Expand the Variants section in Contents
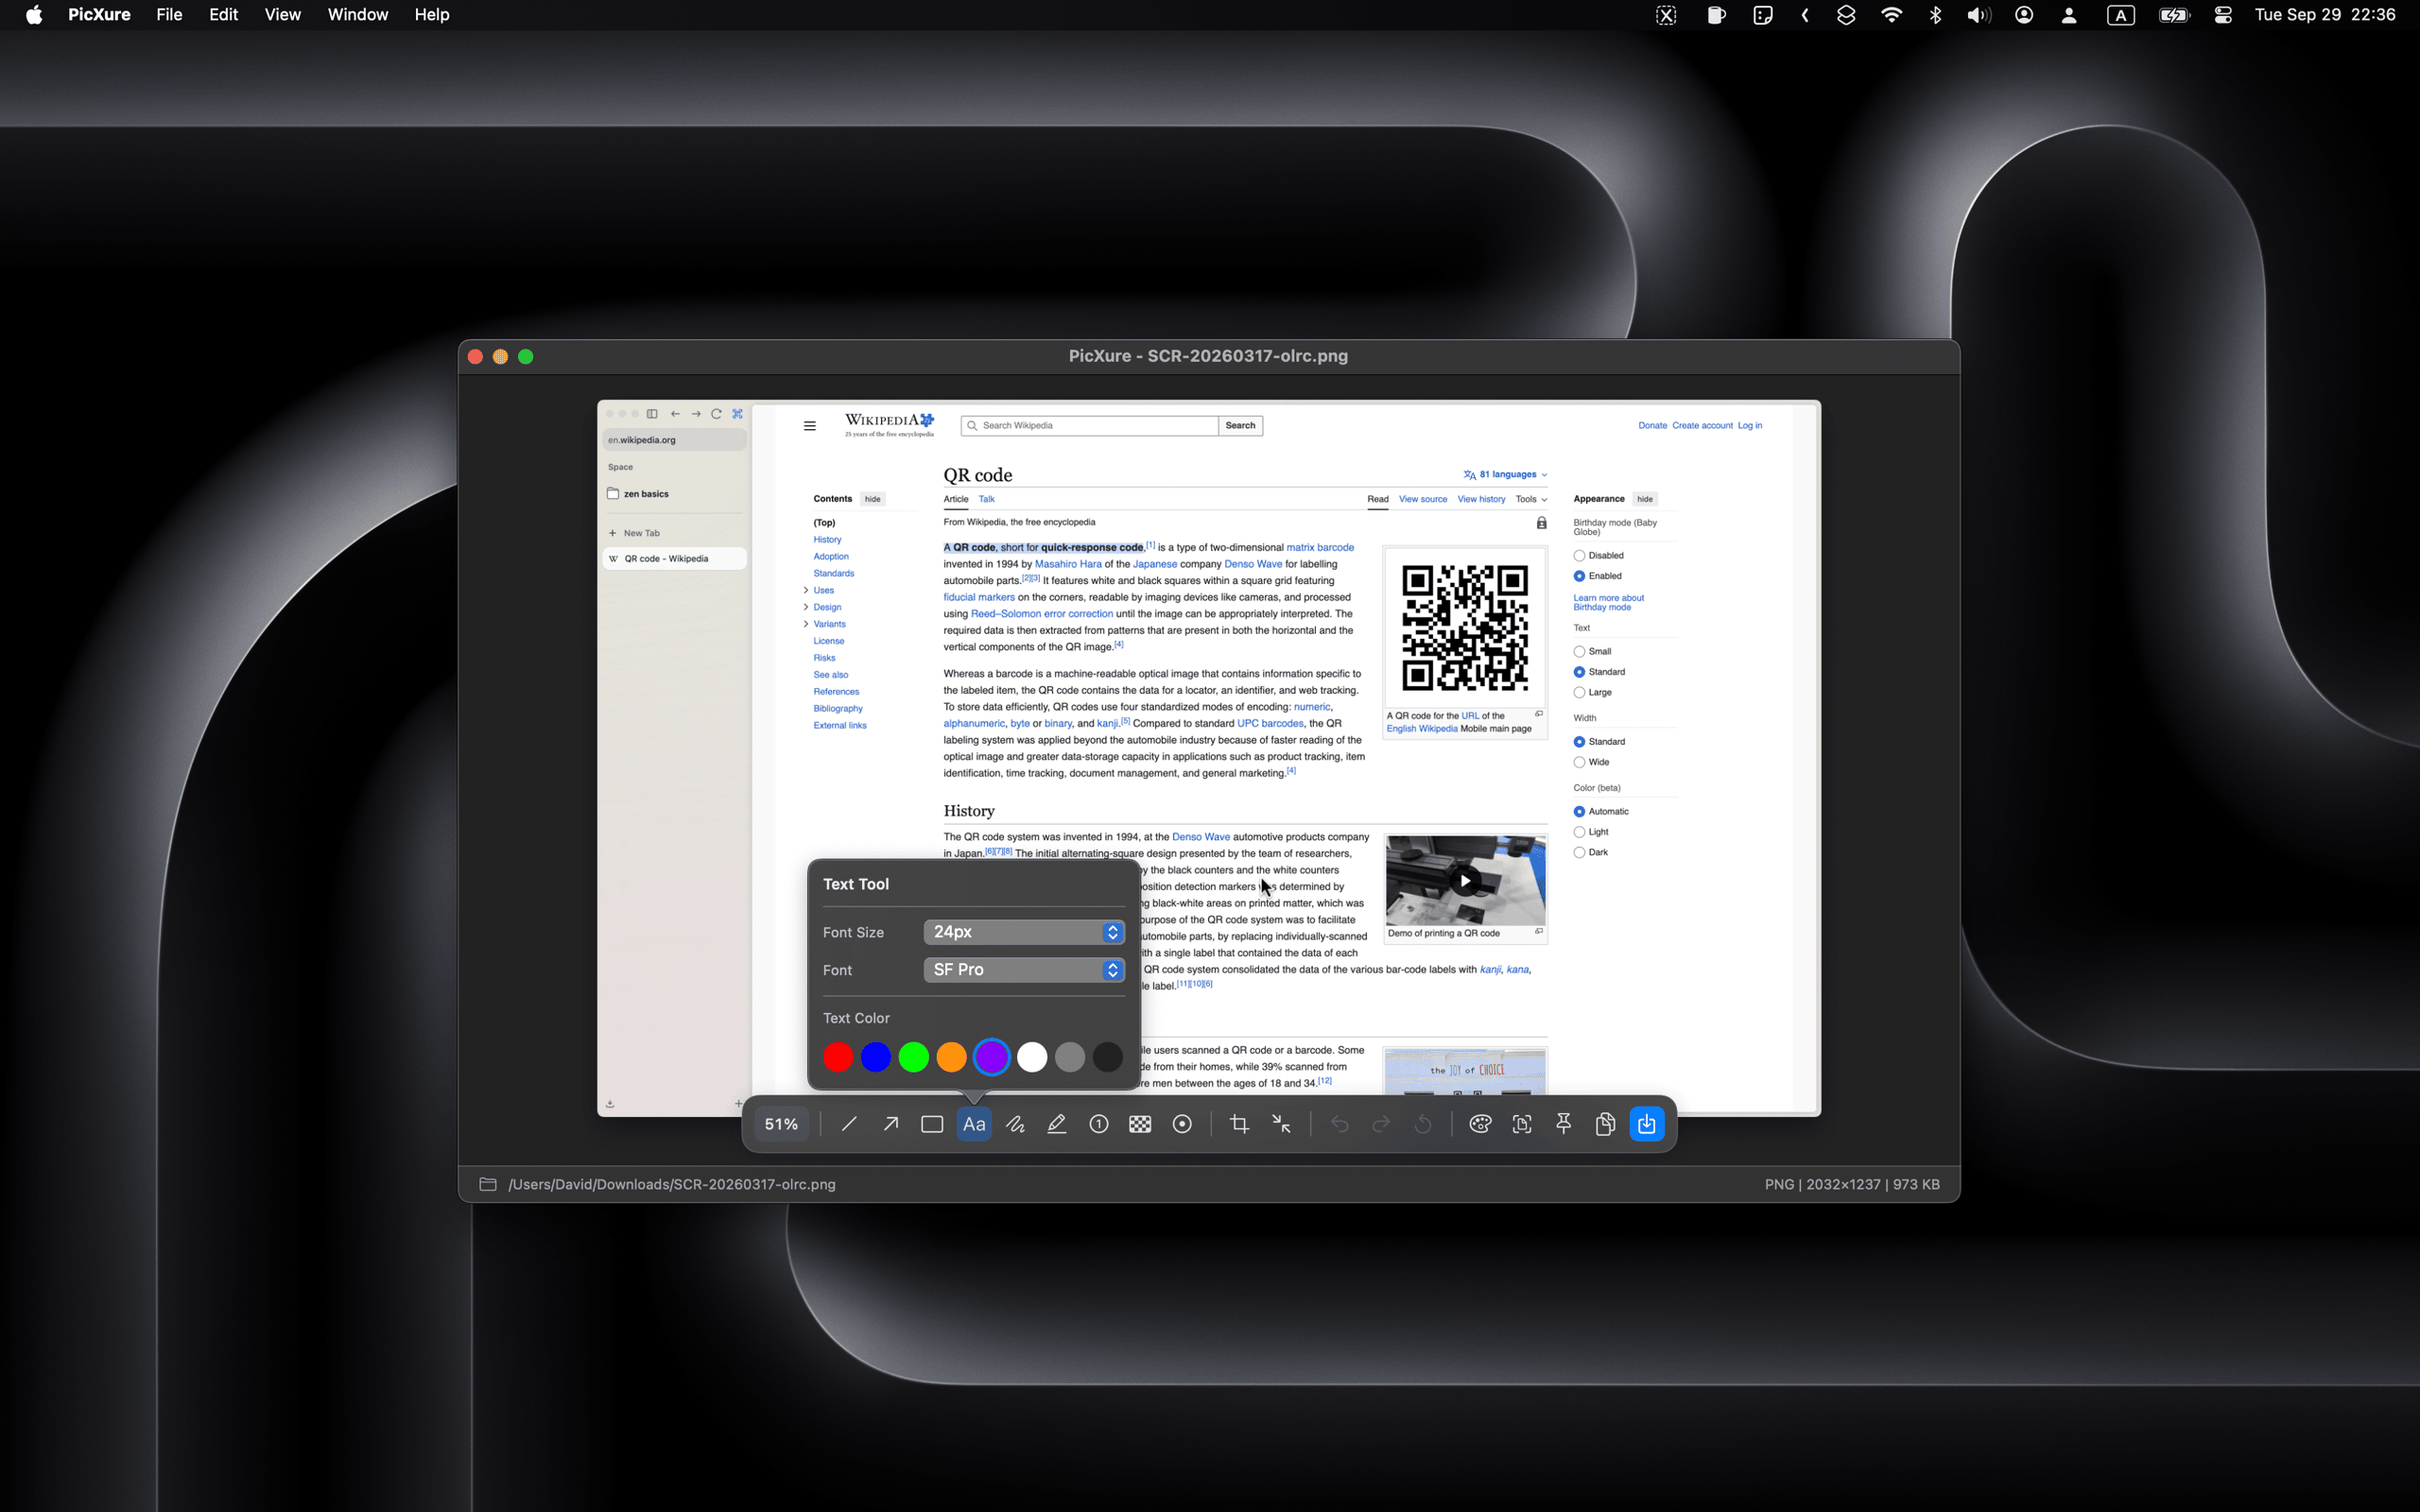Viewport: 2420px width, 1512px height. [806, 624]
